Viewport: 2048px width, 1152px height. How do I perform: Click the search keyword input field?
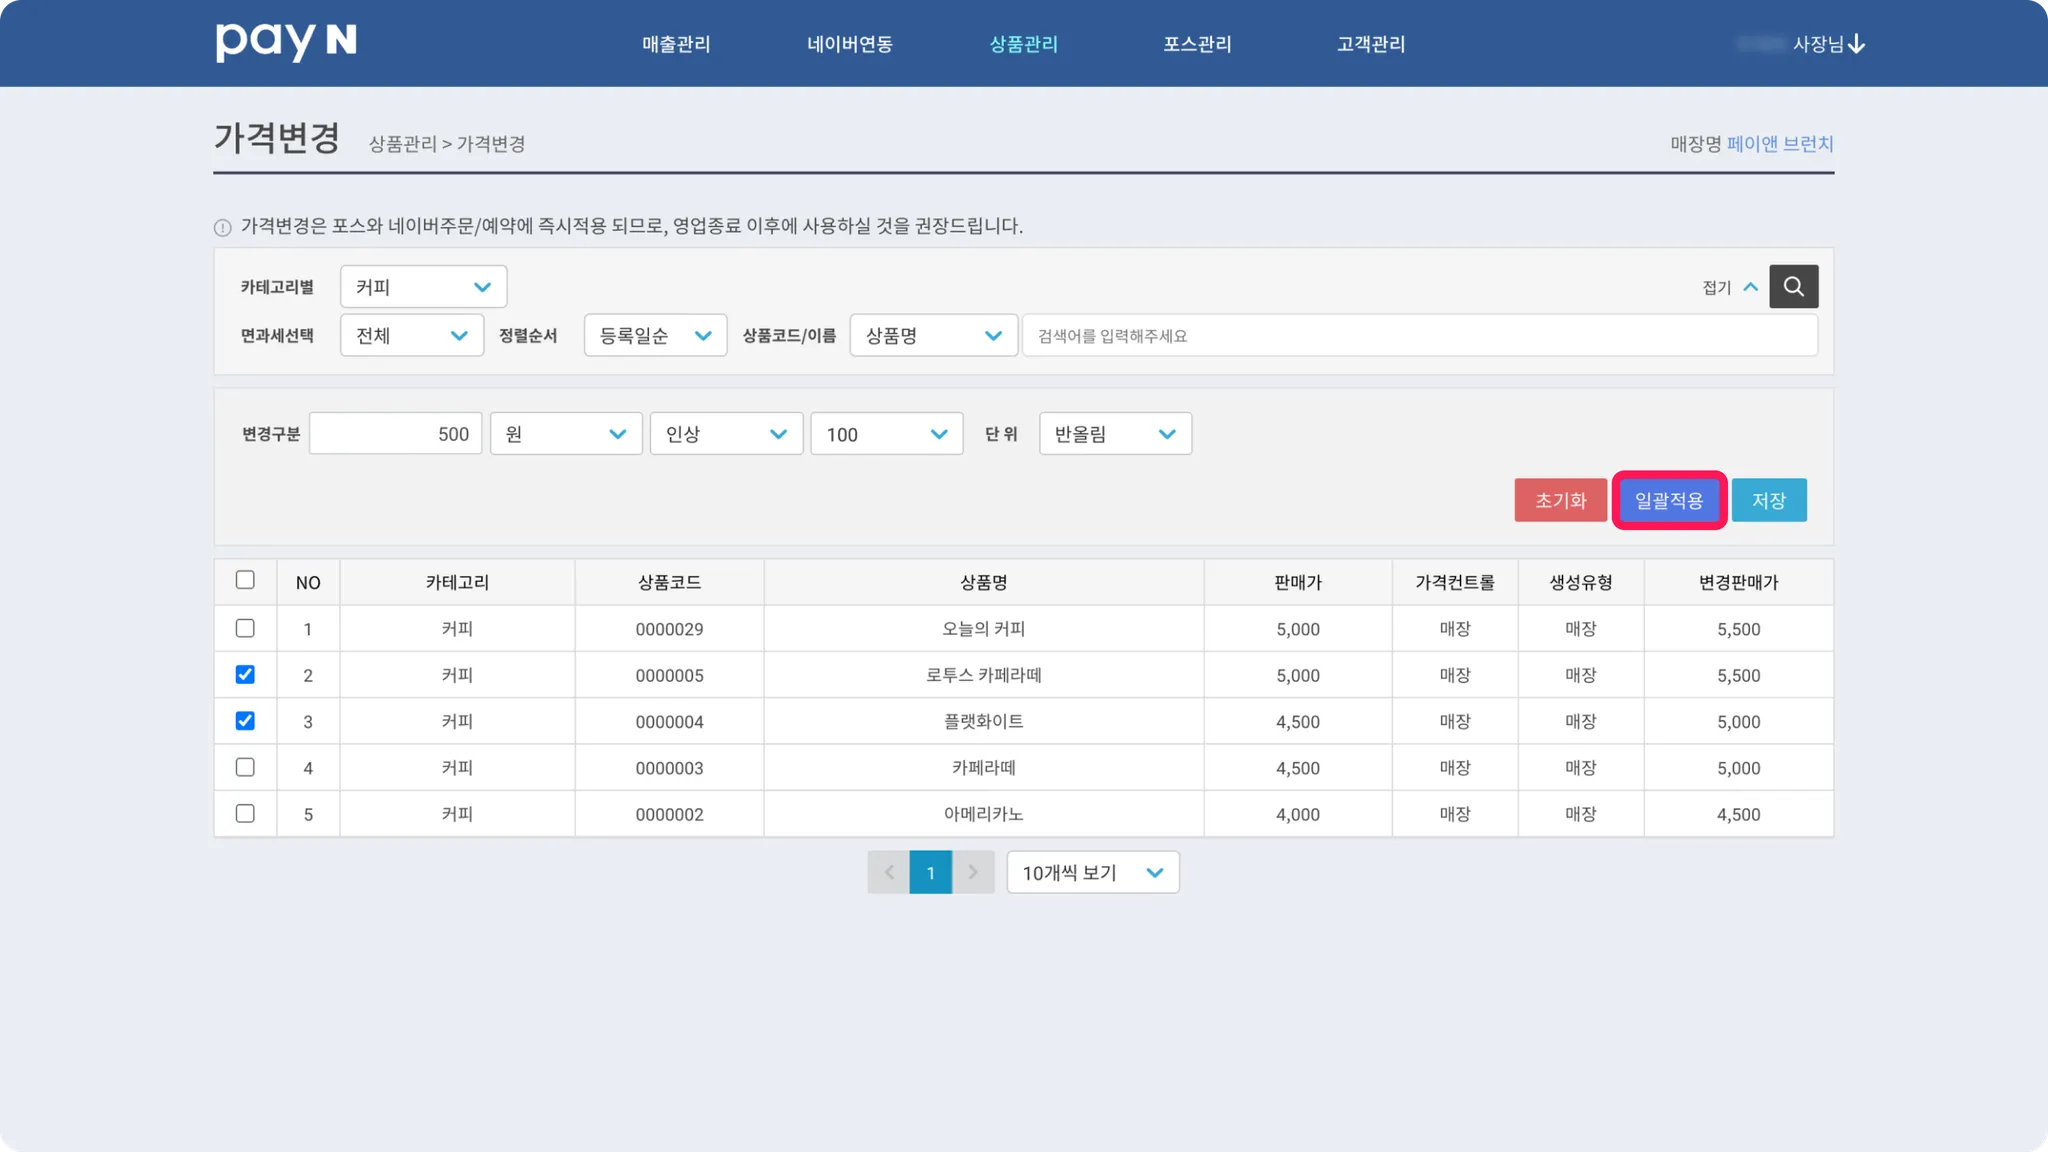pyautogui.click(x=1418, y=336)
